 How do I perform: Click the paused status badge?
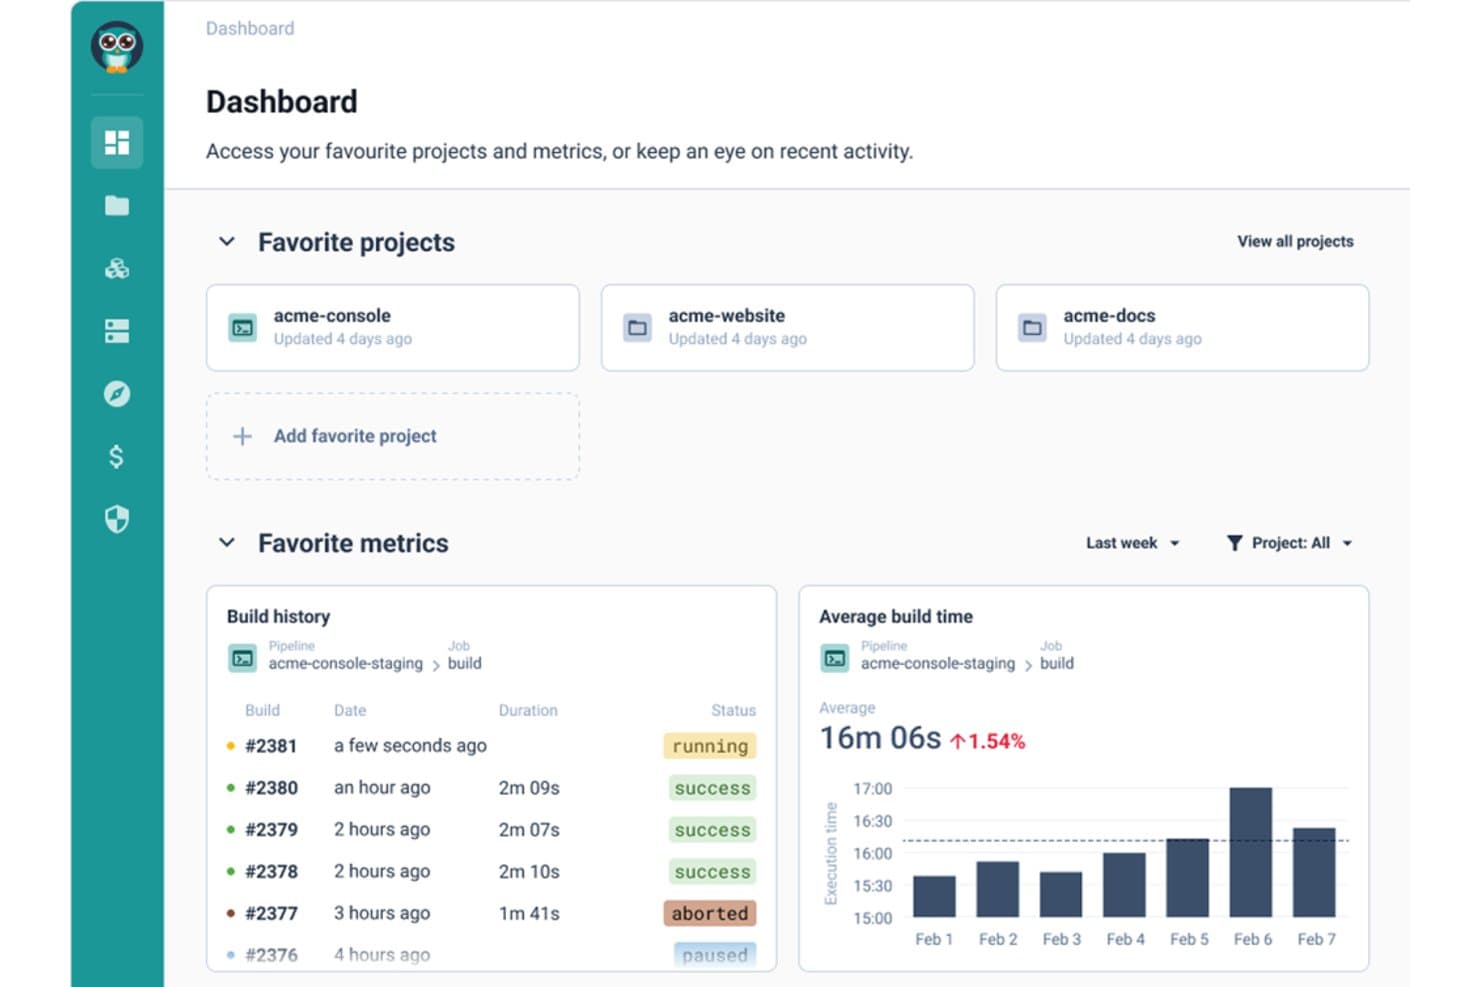coord(715,955)
